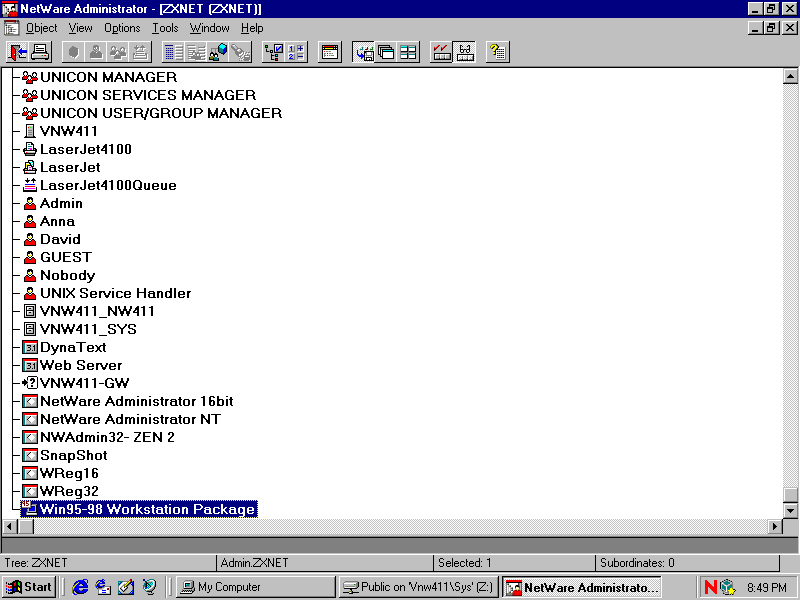800x600 pixels.
Task: Click the Cascade windows toolbar icon
Action: pos(386,52)
